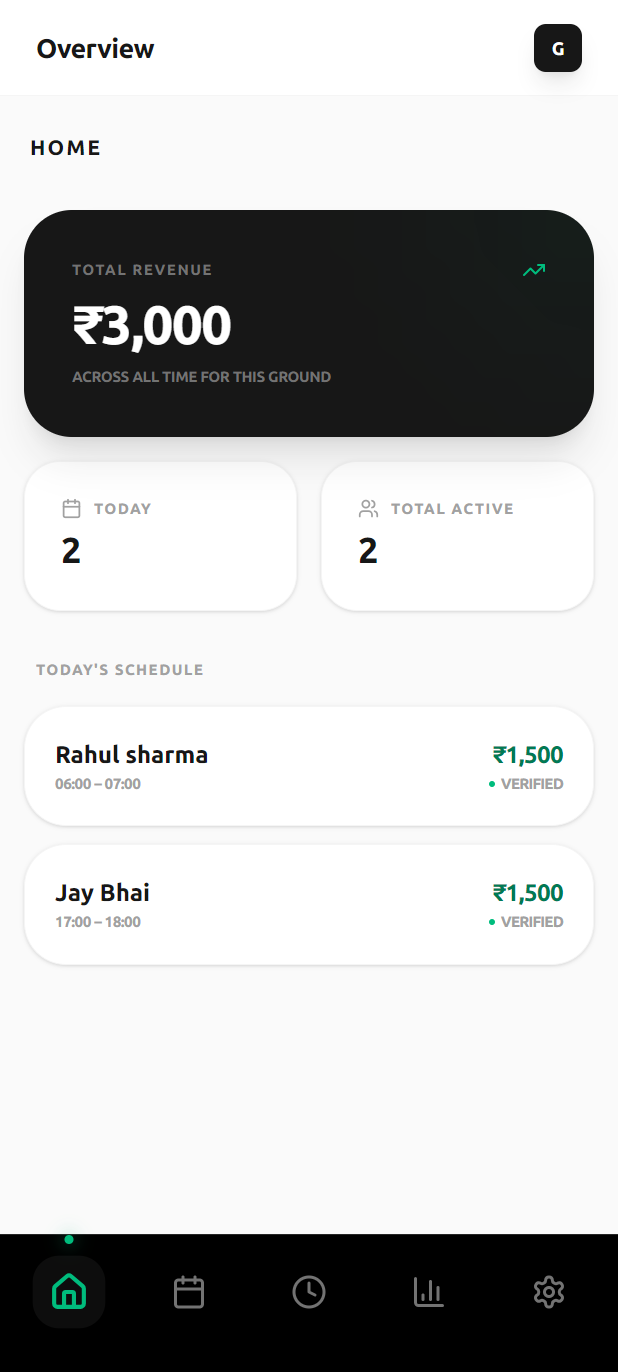This screenshot has height=1372, width=618.
Task: Open the bar chart analytics icon
Action: click(429, 1292)
